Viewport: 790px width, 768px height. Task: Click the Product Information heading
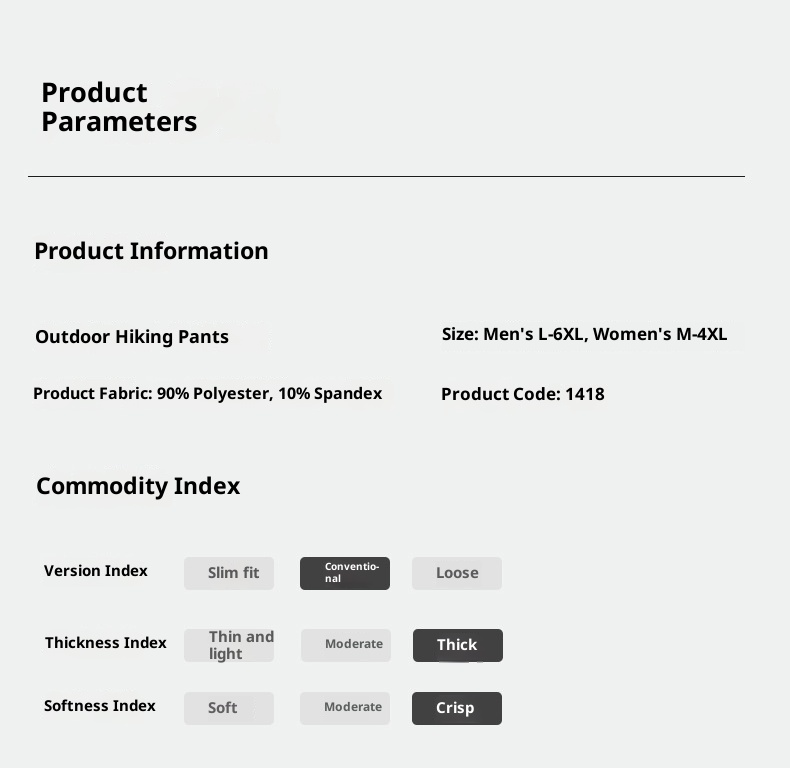(x=151, y=251)
